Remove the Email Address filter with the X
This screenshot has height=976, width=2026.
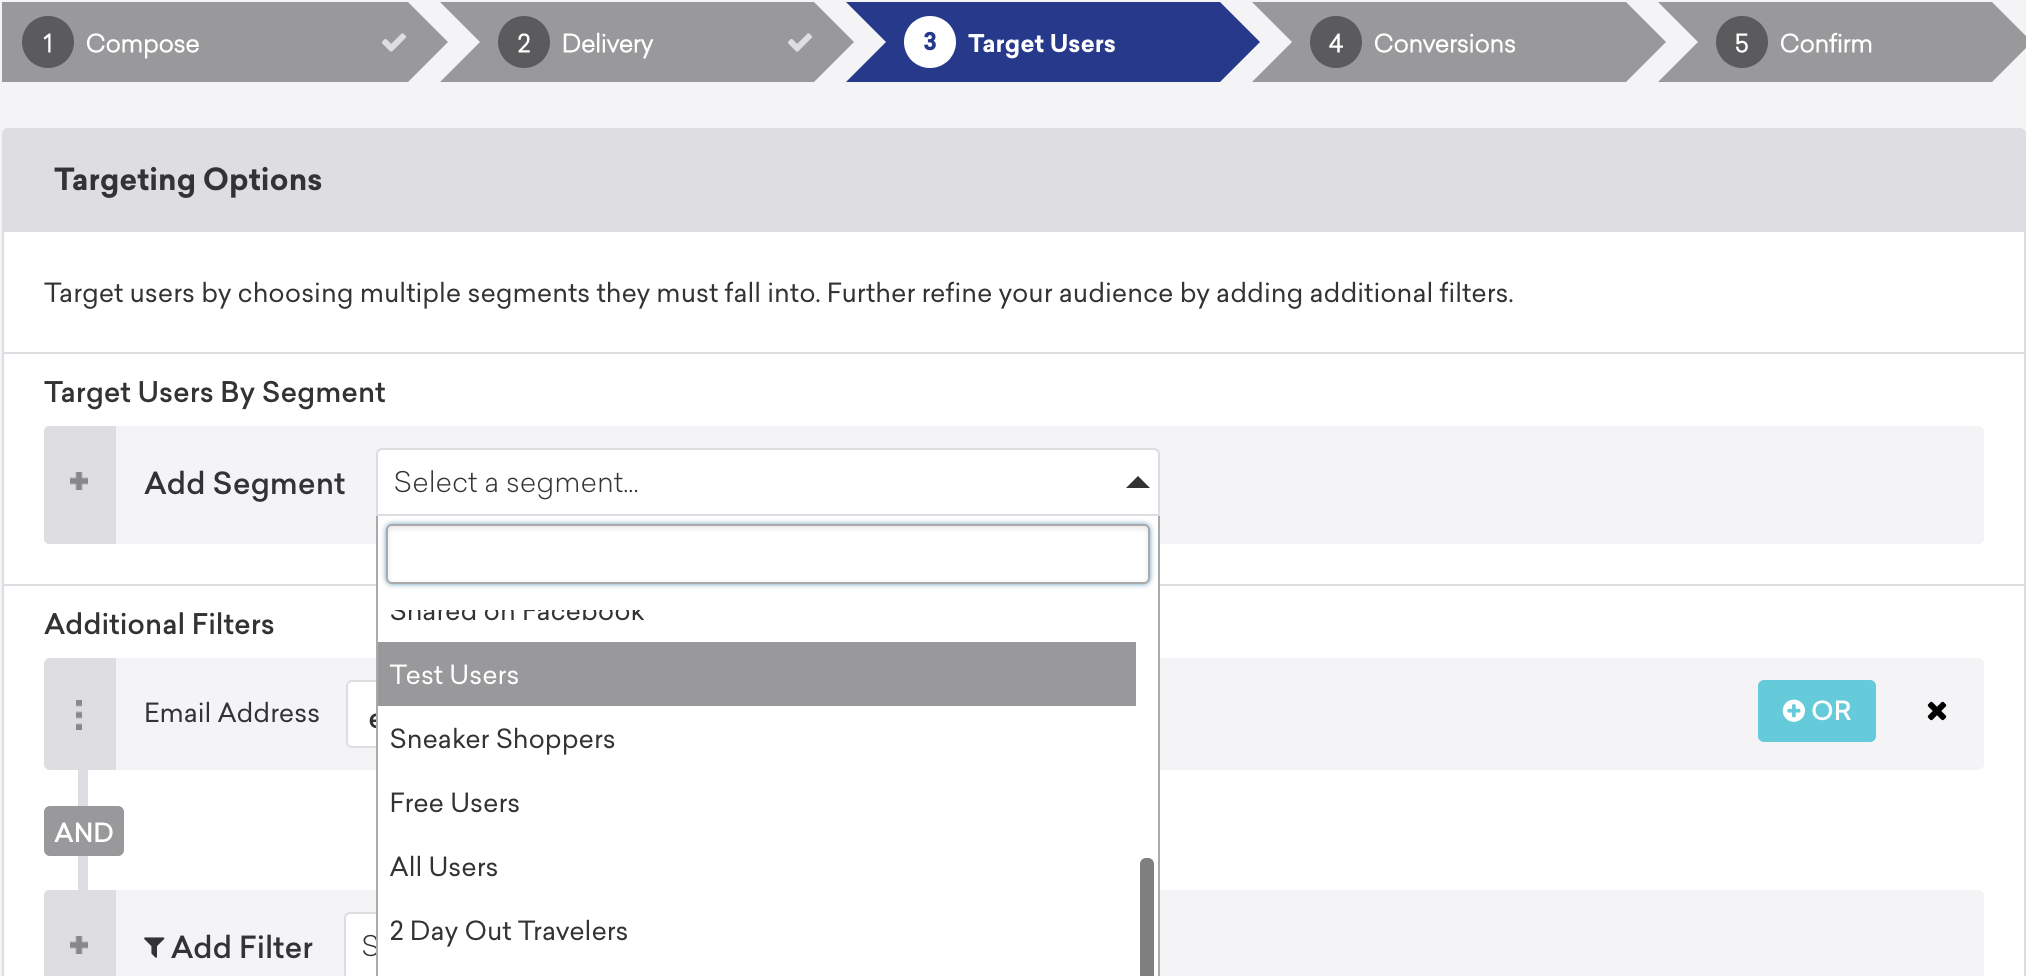[1936, 711]
